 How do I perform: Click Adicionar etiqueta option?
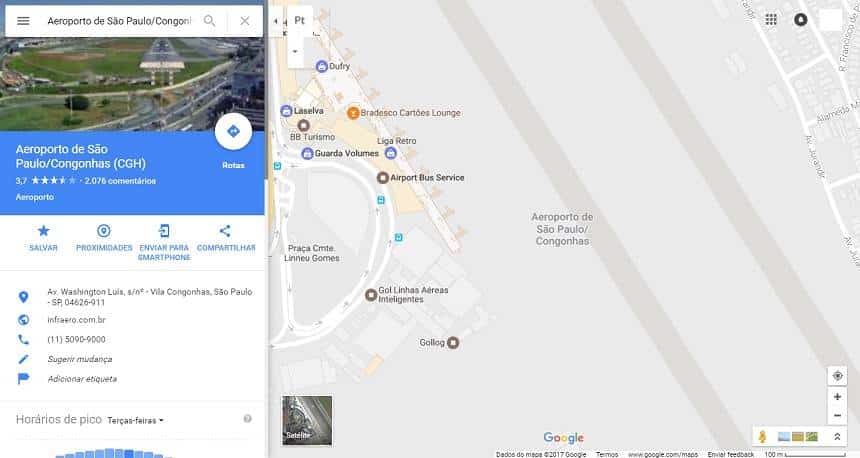coord(82,379)
